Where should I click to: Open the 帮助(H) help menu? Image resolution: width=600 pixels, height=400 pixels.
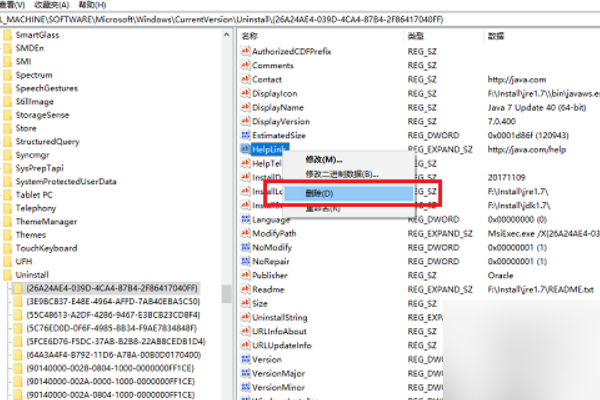(x=92, y=5)
